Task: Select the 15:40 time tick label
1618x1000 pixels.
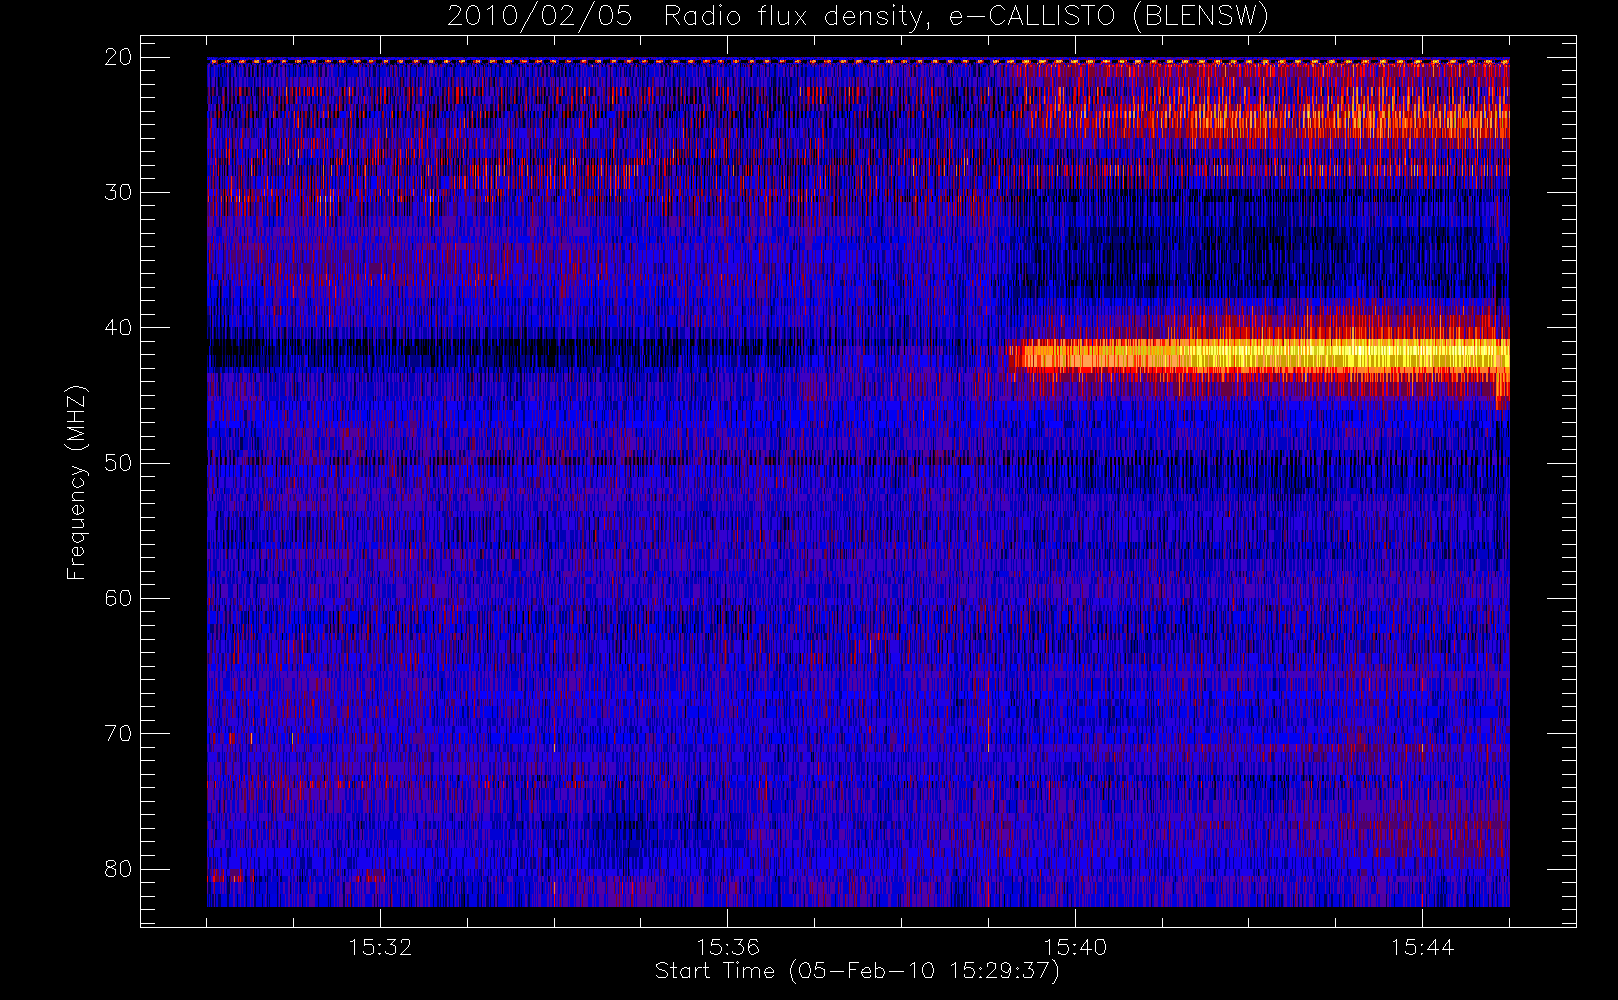Action: [x=1075, y=947]
